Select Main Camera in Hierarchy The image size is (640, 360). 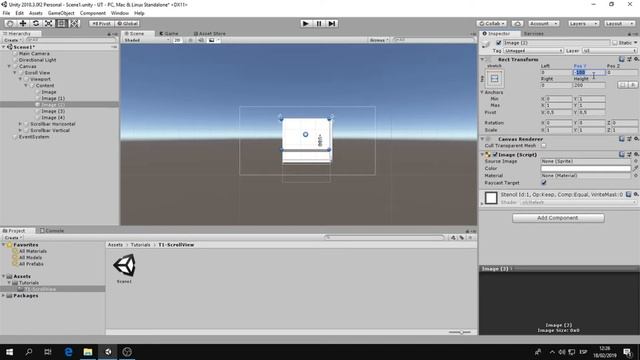click(x=34, y=53)
